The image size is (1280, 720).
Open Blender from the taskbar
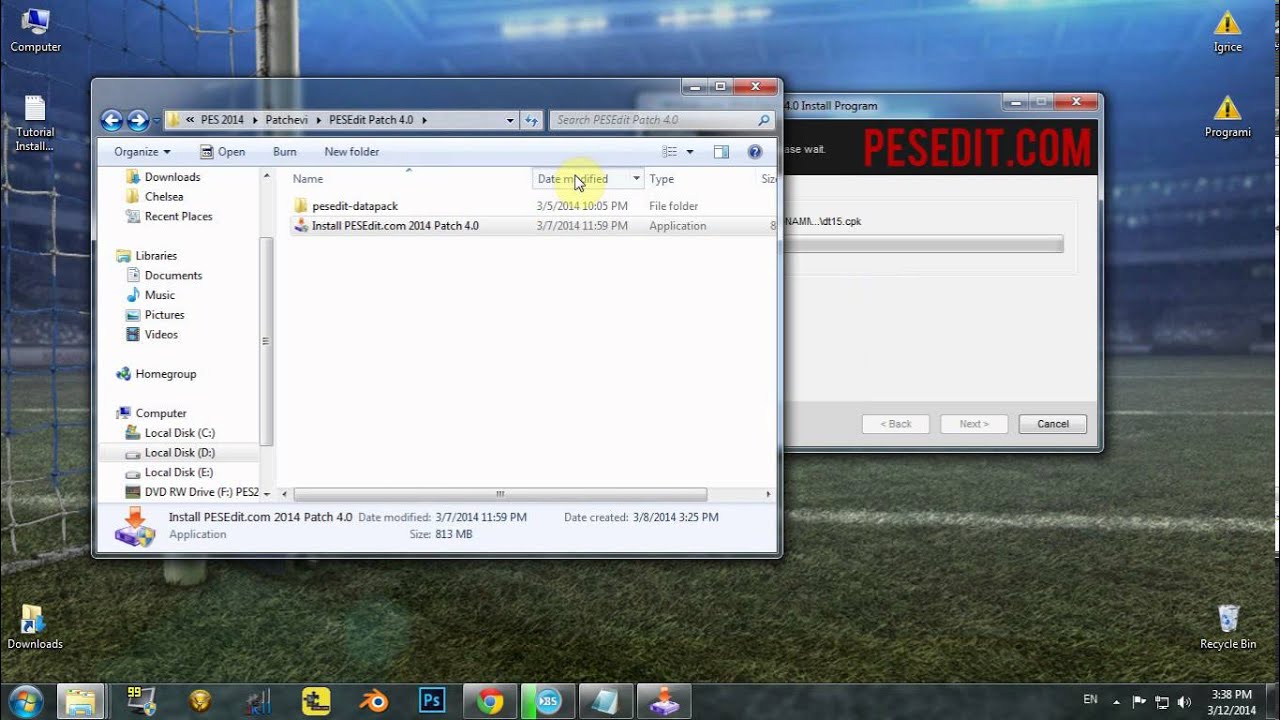click(x=376, y=701)
